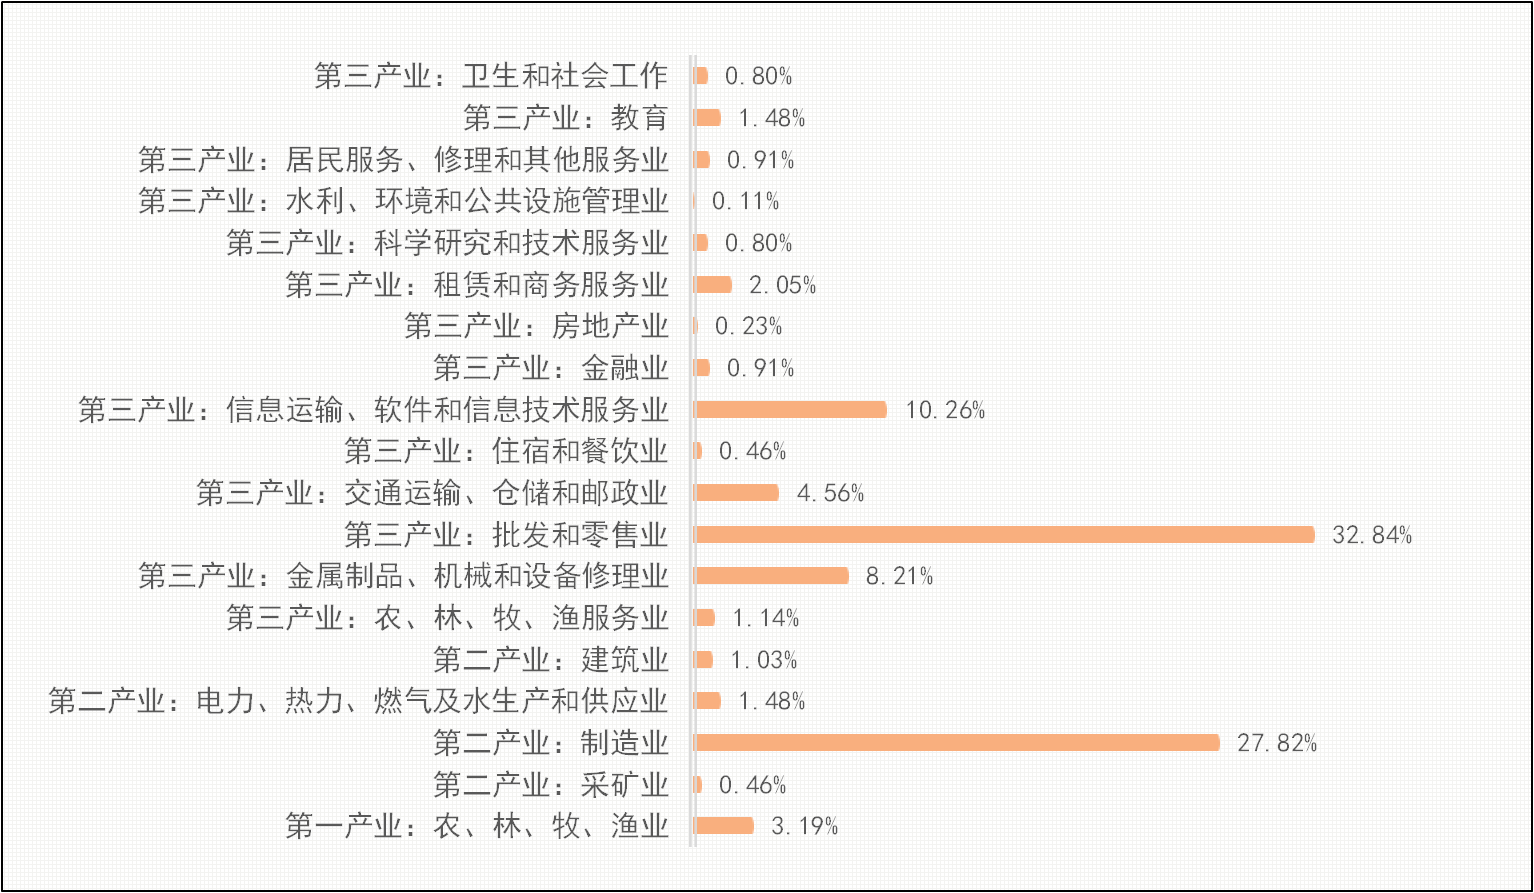This screenshot has height=893, width=1534.
Task: Click the 房地产业 axis label
Action: (x=536, y=326)
